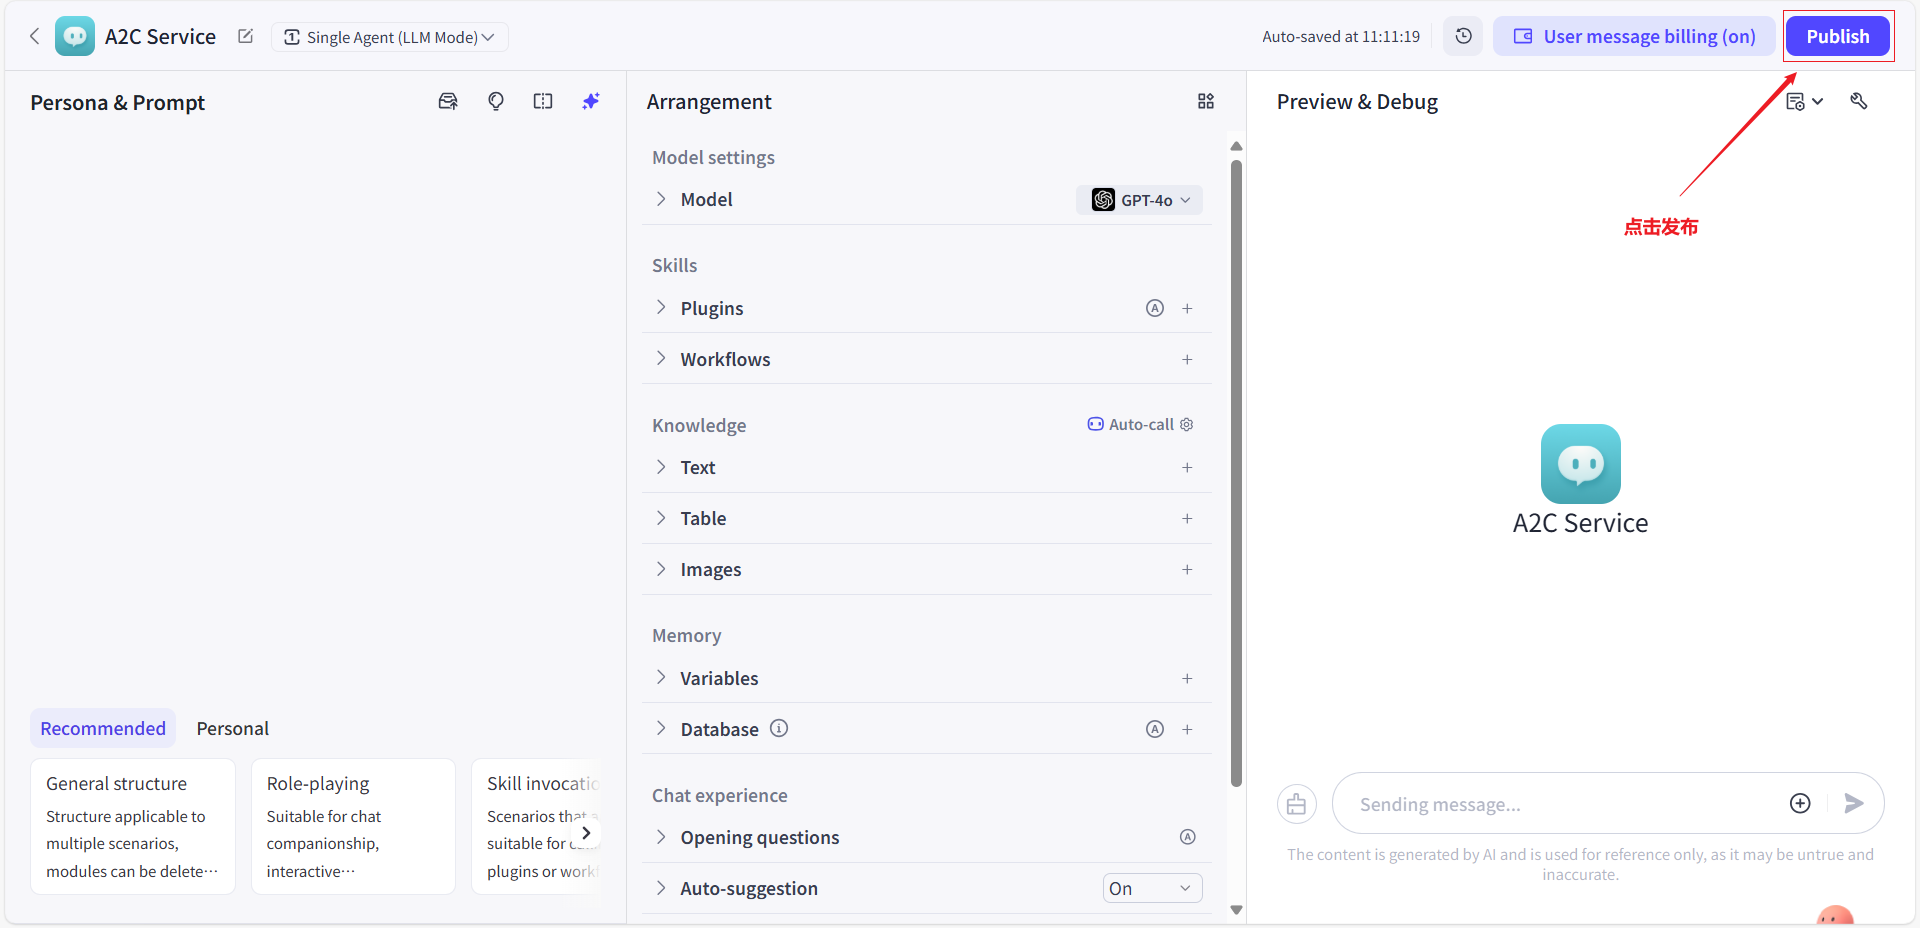The height and width of the screenshot is (928, 1920).
Task: Click the back arrow beside A2C Service
Action: point(35,37)
